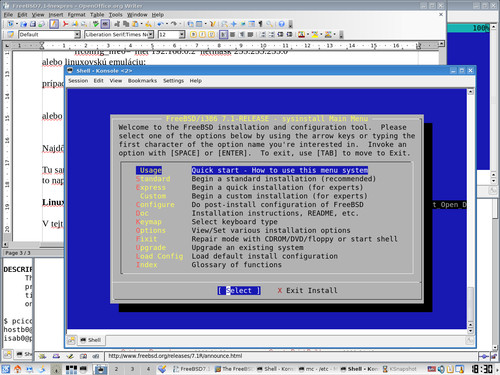Toggle Nonprinting Characters pilcrow icon

click(x=260, y=24)
